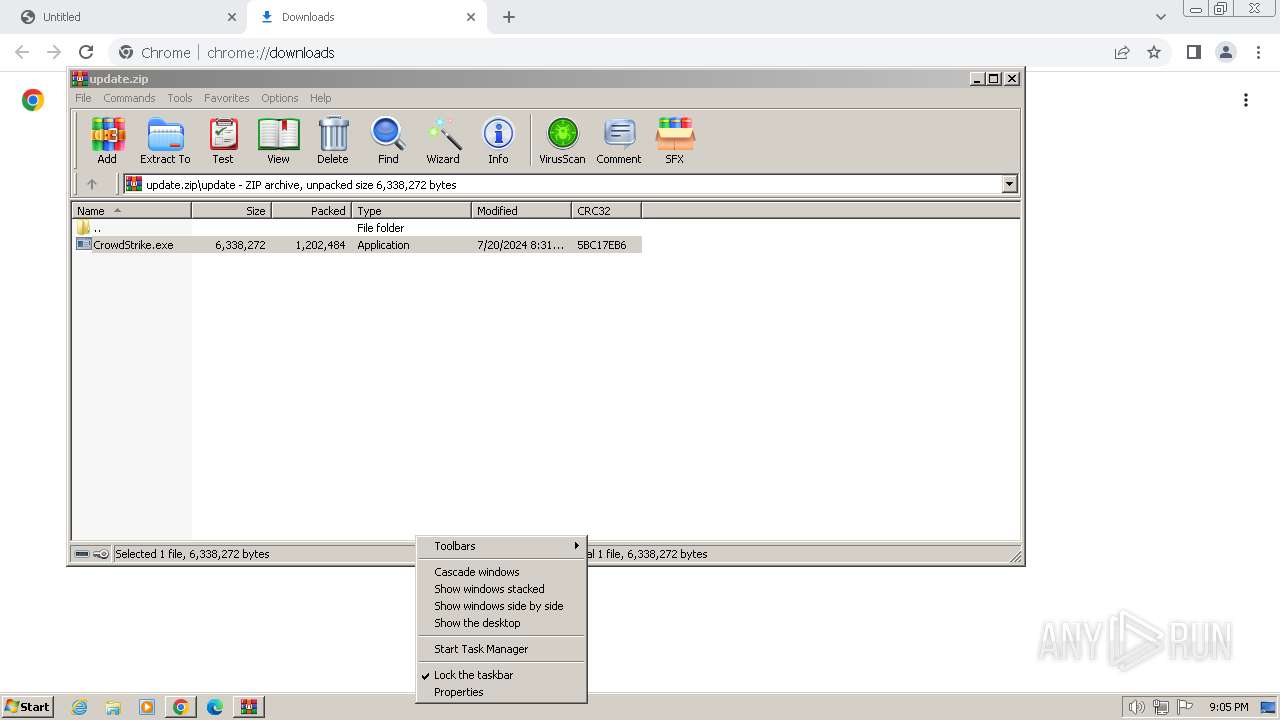Open the Tools menu
This screenshot has height=720, width=1280.
(180, 98)
